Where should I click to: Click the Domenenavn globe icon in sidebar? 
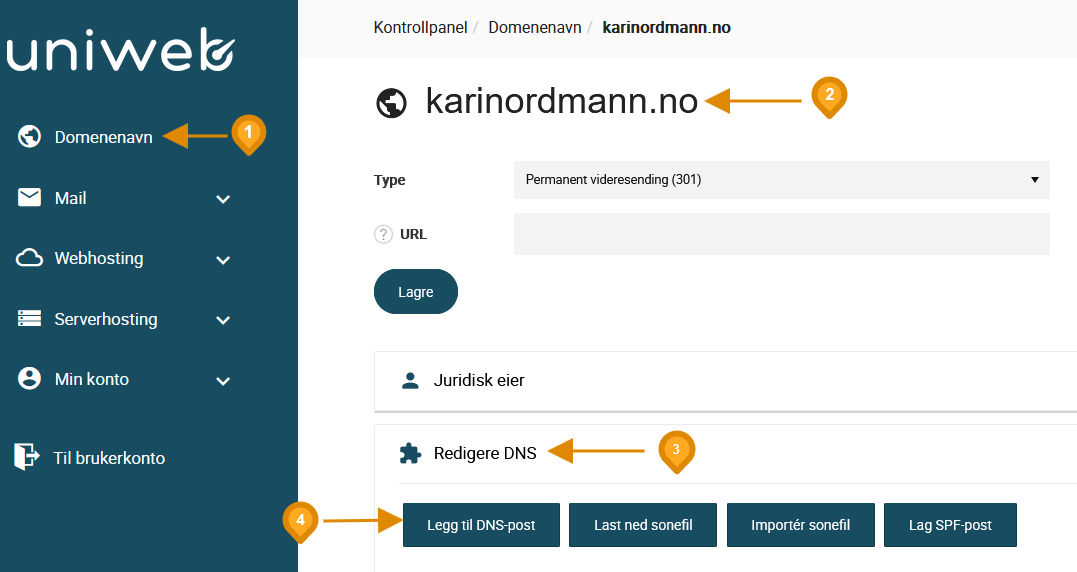[x=30, y=137]
